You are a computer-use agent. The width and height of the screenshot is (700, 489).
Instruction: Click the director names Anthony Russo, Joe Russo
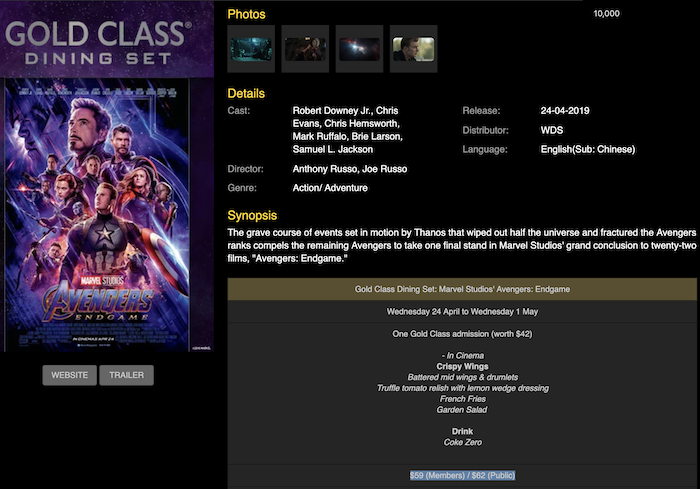[349, 169]
